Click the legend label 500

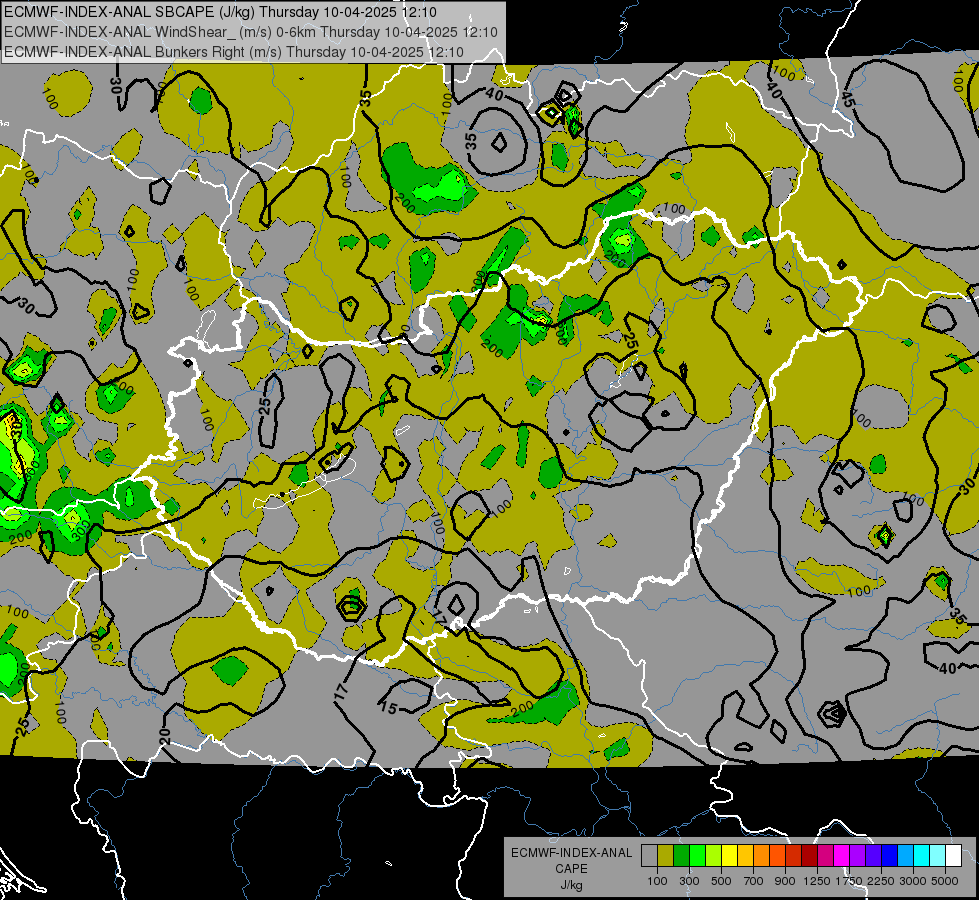721,881
